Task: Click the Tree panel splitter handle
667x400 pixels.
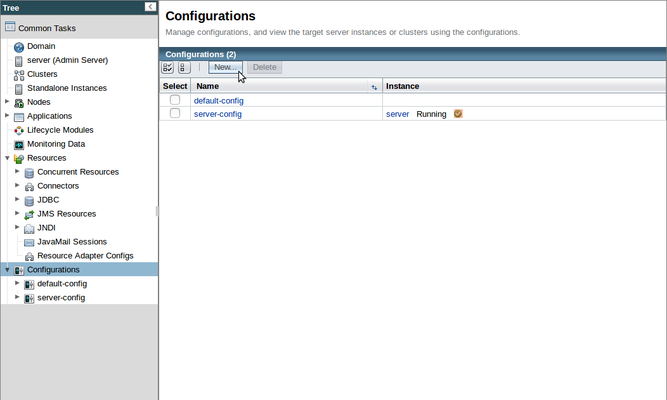Action: pos(157,211)
